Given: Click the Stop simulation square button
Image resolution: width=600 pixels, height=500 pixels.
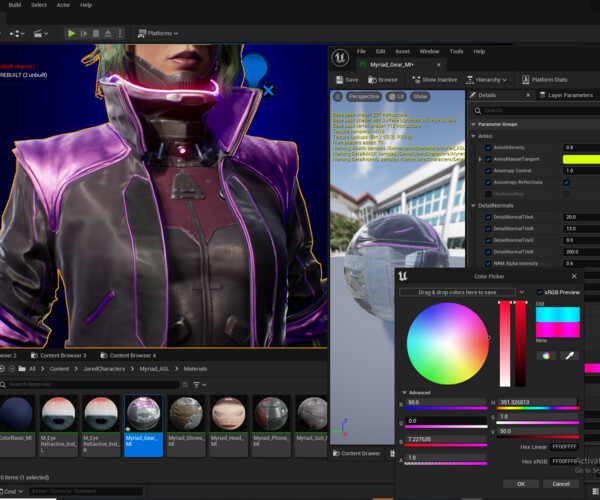Looking at the screenshot, I should 96,33.
